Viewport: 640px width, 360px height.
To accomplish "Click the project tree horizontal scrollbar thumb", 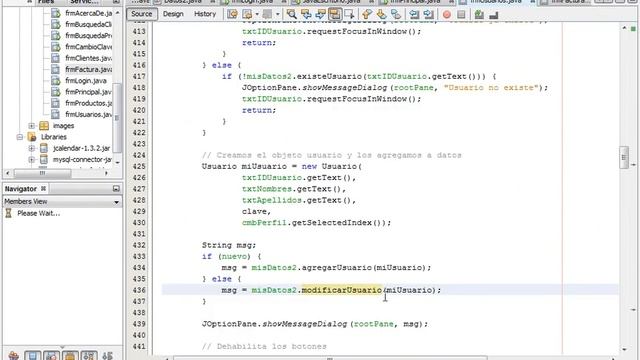I will (42, 173).
